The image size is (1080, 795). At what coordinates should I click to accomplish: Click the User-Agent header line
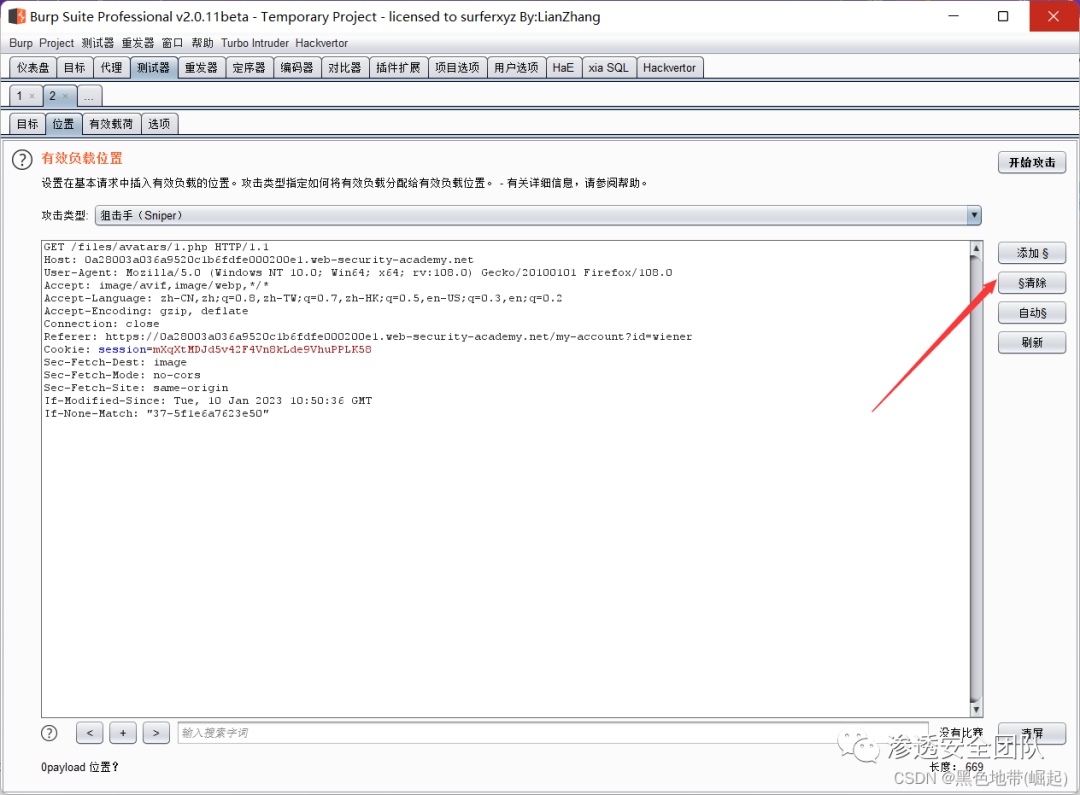coord(358,272)
